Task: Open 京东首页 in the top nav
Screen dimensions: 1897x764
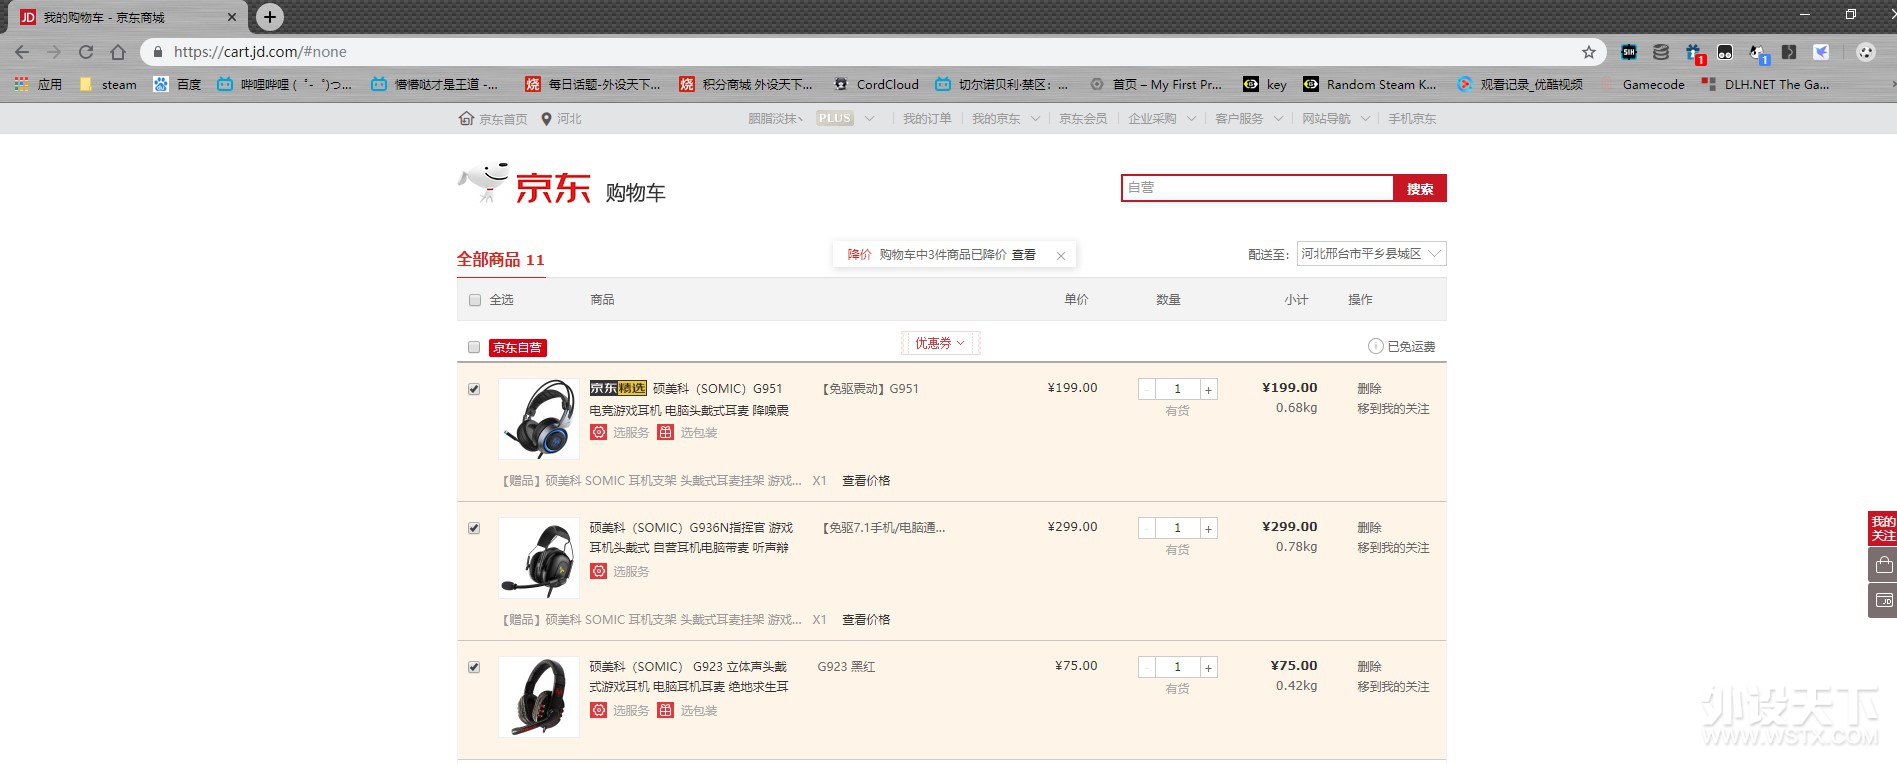Action: click(493, 119)
